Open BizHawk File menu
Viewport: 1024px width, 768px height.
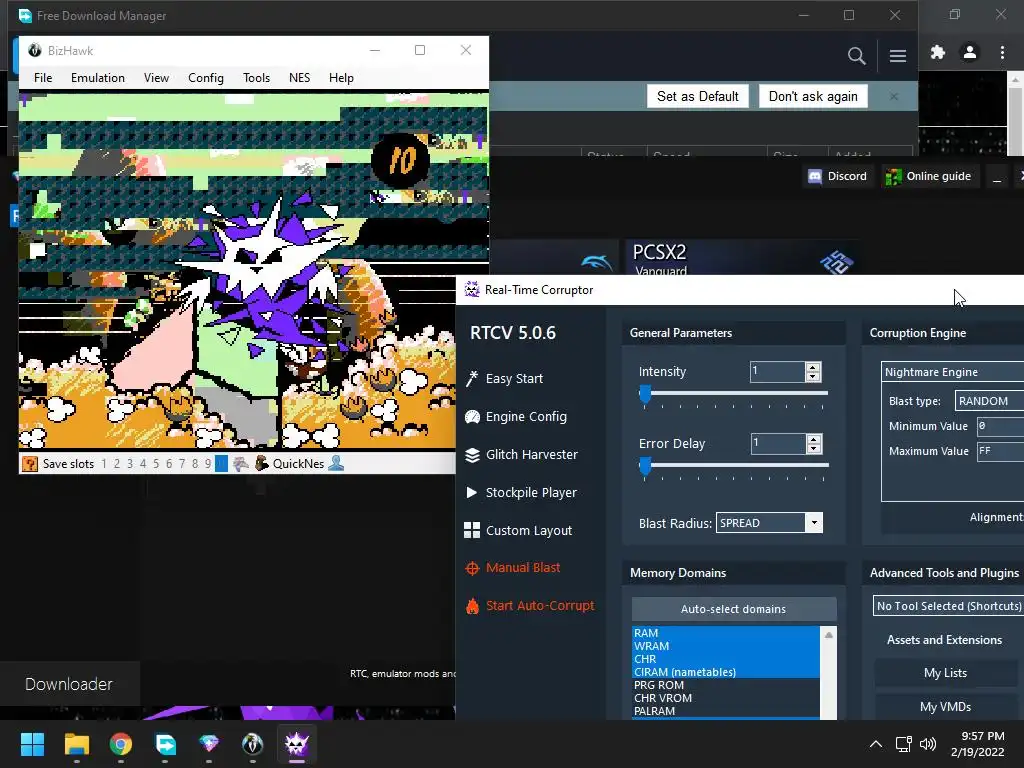43,78
